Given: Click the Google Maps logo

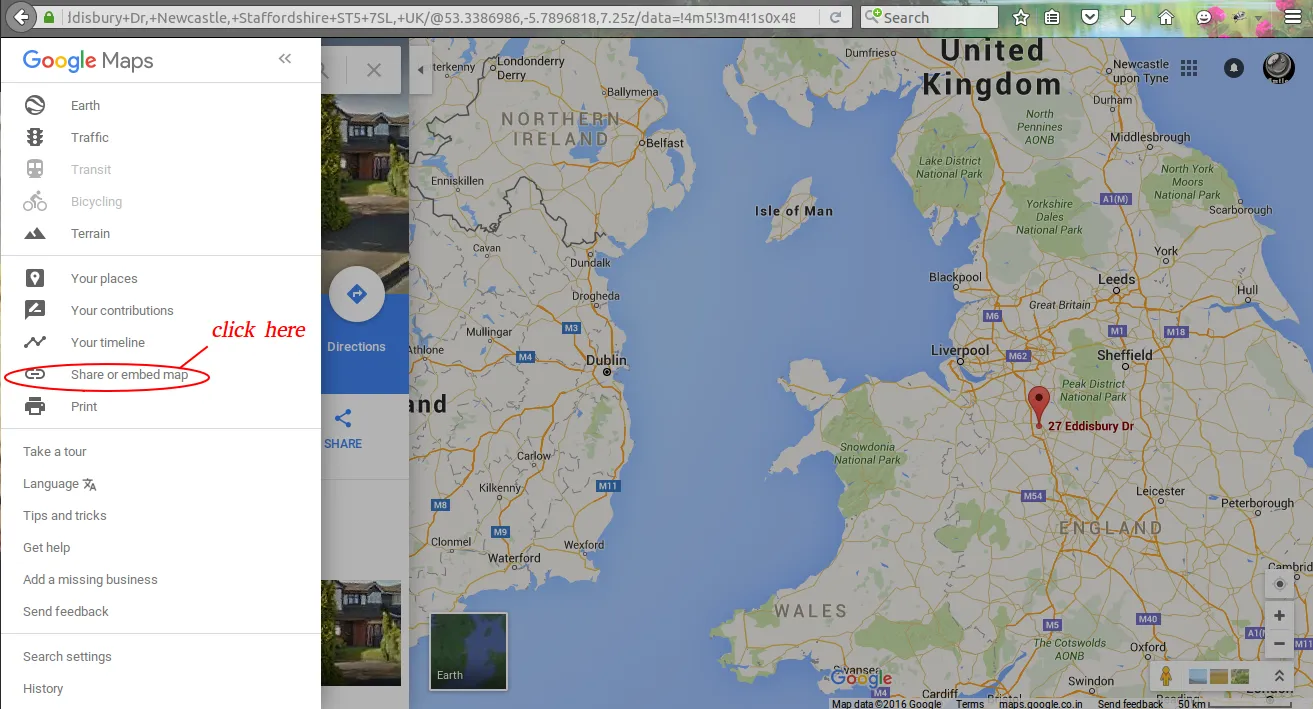Looking at the screenshot, I should 88,61.
